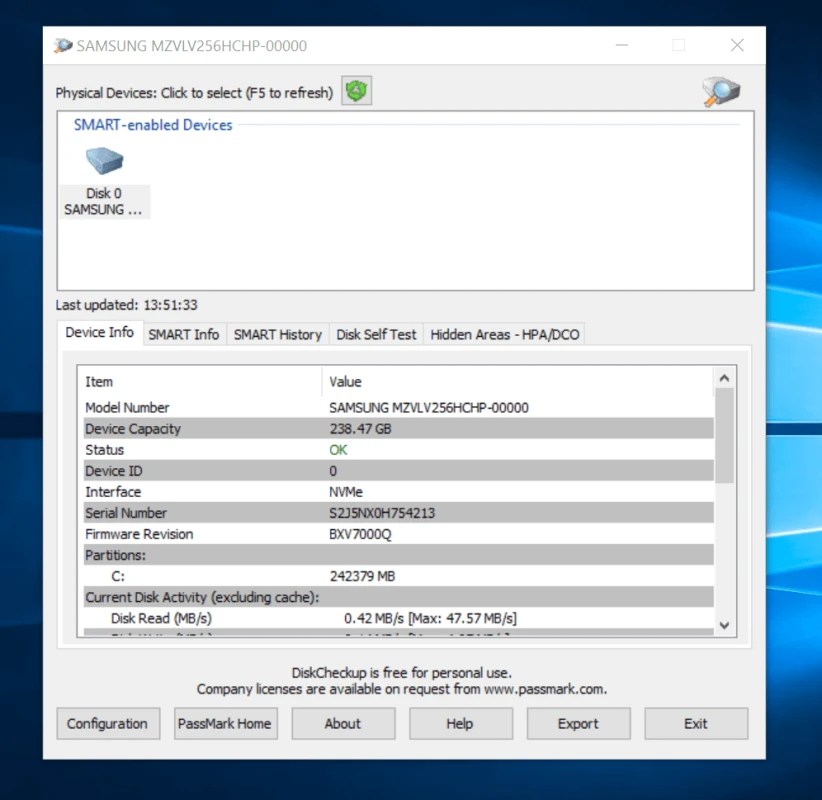Open the Device Info tab

[100, 332]
